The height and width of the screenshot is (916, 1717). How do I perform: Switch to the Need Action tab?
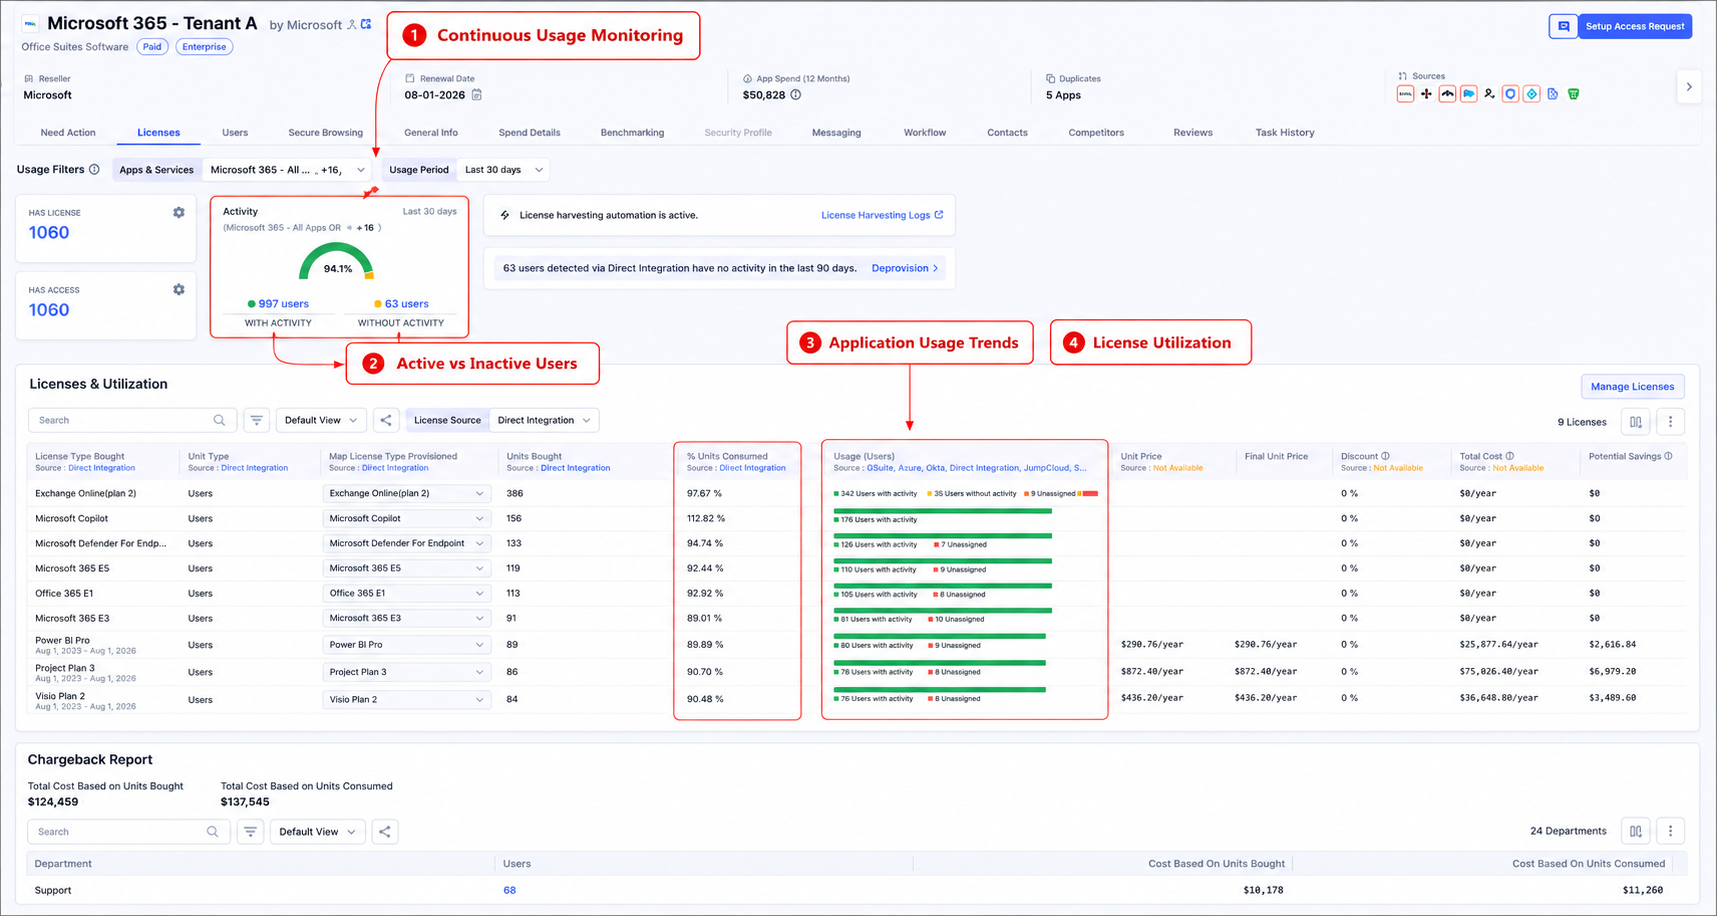click(68, 132)
